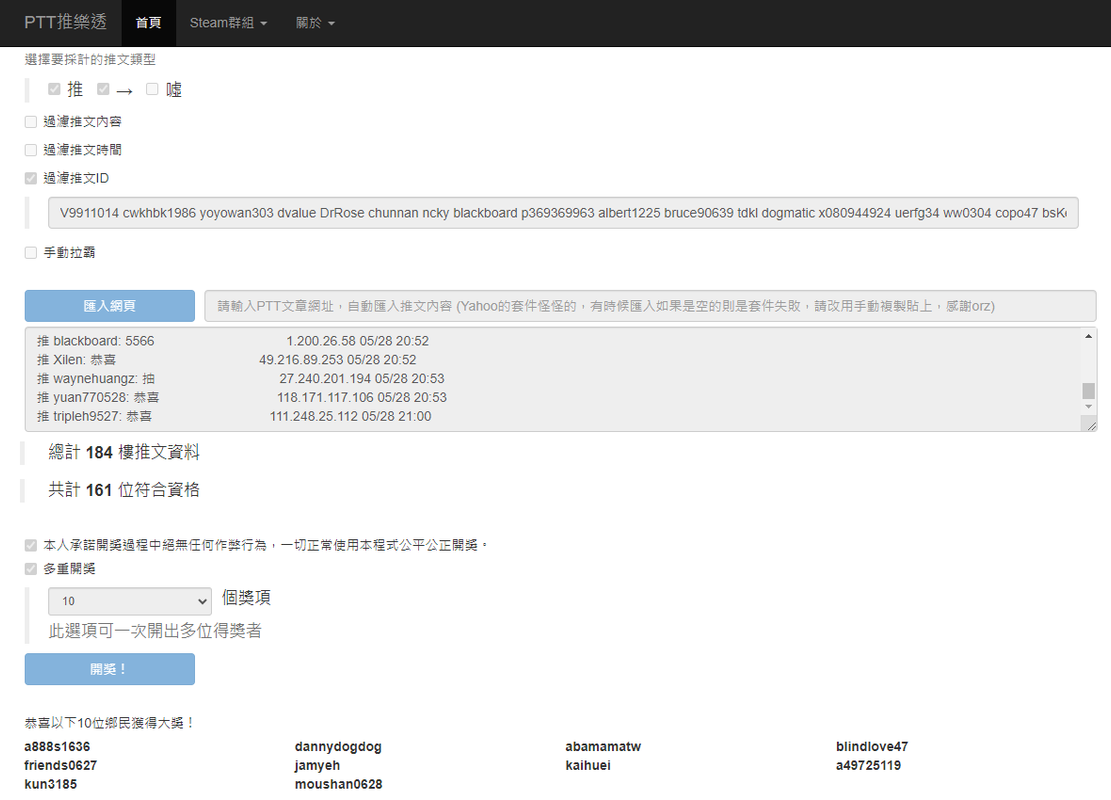Click the comment line by waynehuangz
1111x800 pixels.
click(x=241, y=378)
